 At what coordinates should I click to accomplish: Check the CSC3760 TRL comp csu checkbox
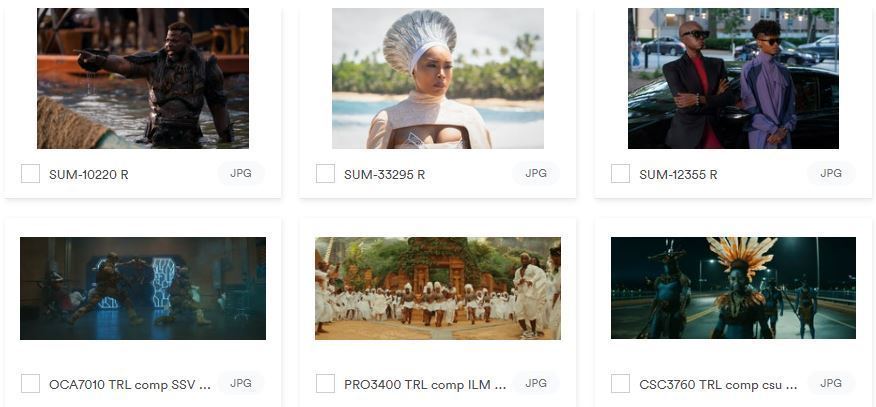[x=620, y=384]
